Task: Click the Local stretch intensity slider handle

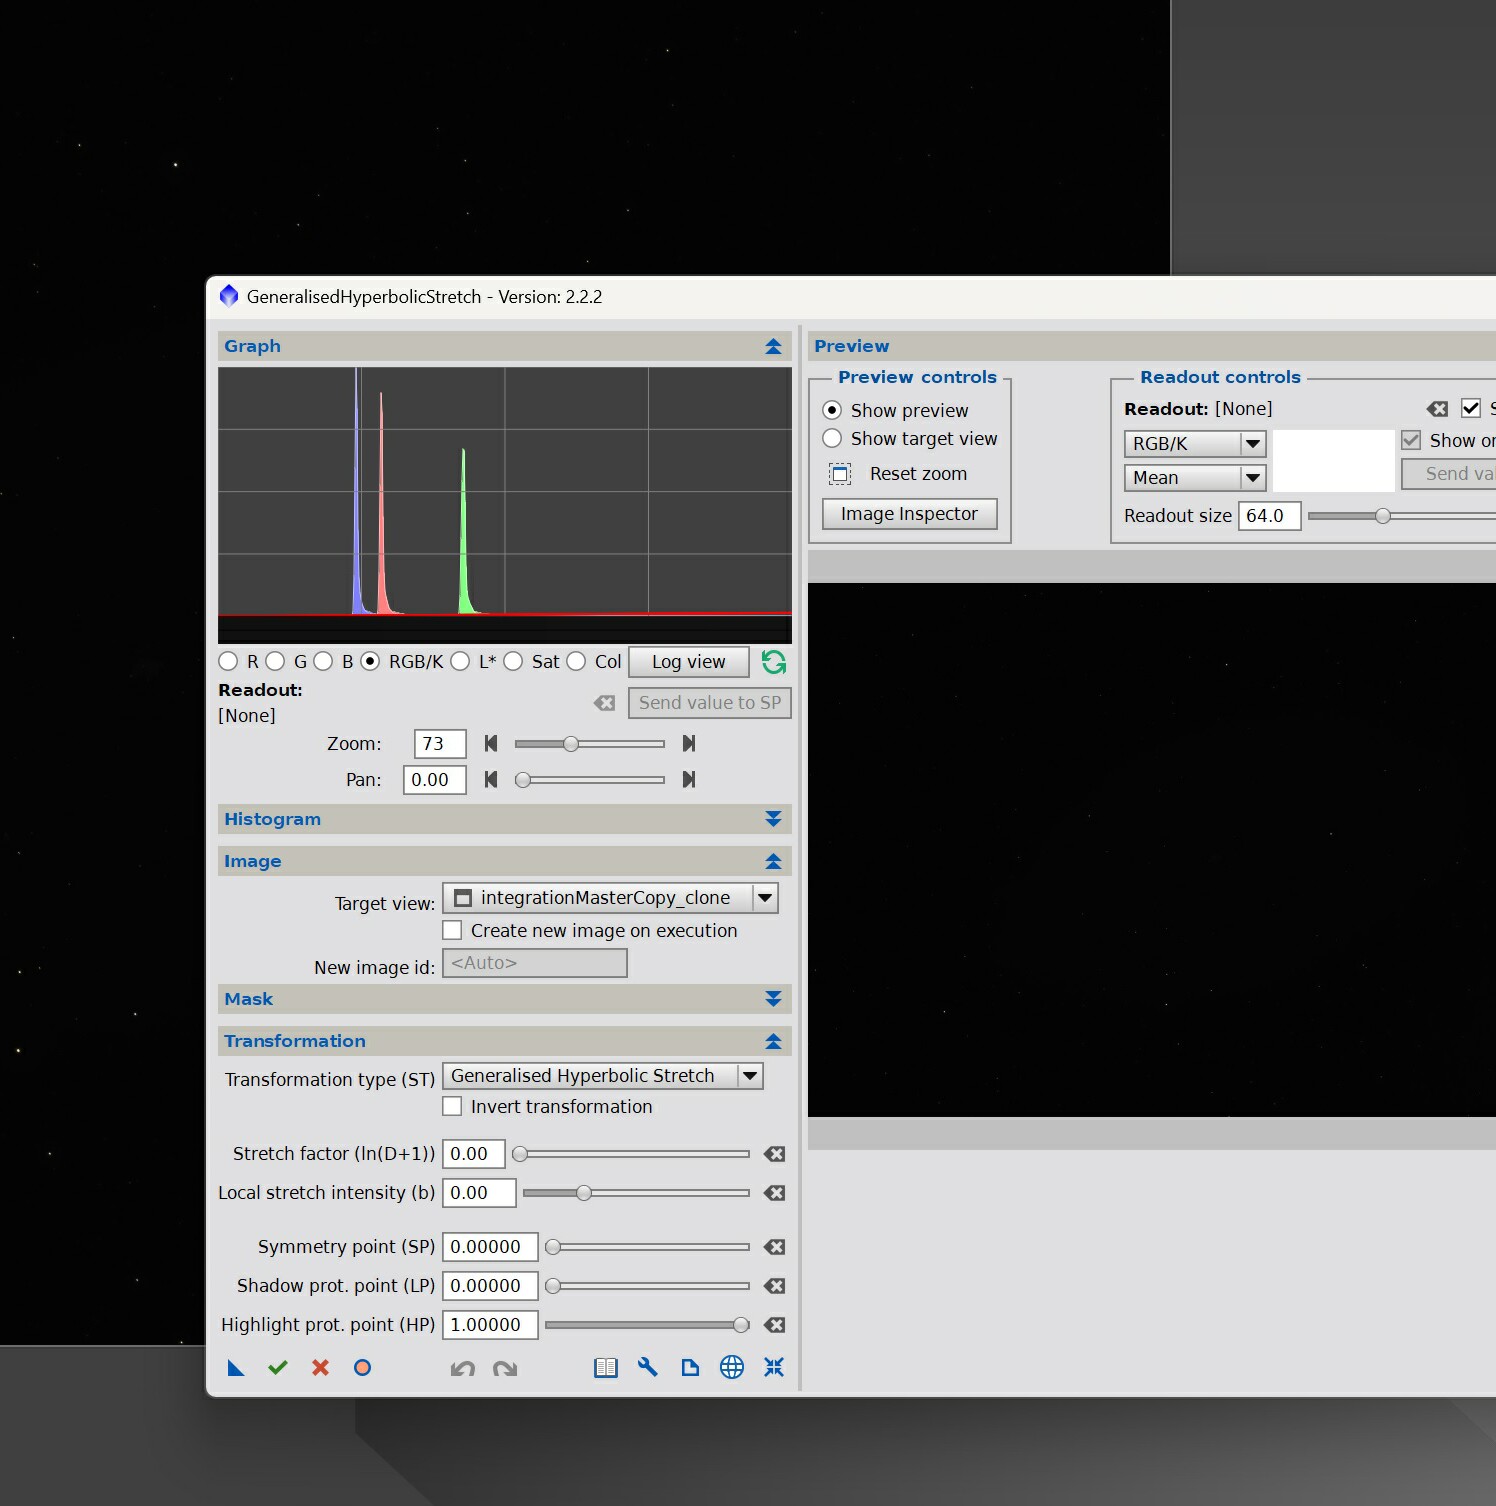Action: pyautogui.click(x=584, y=1193)
